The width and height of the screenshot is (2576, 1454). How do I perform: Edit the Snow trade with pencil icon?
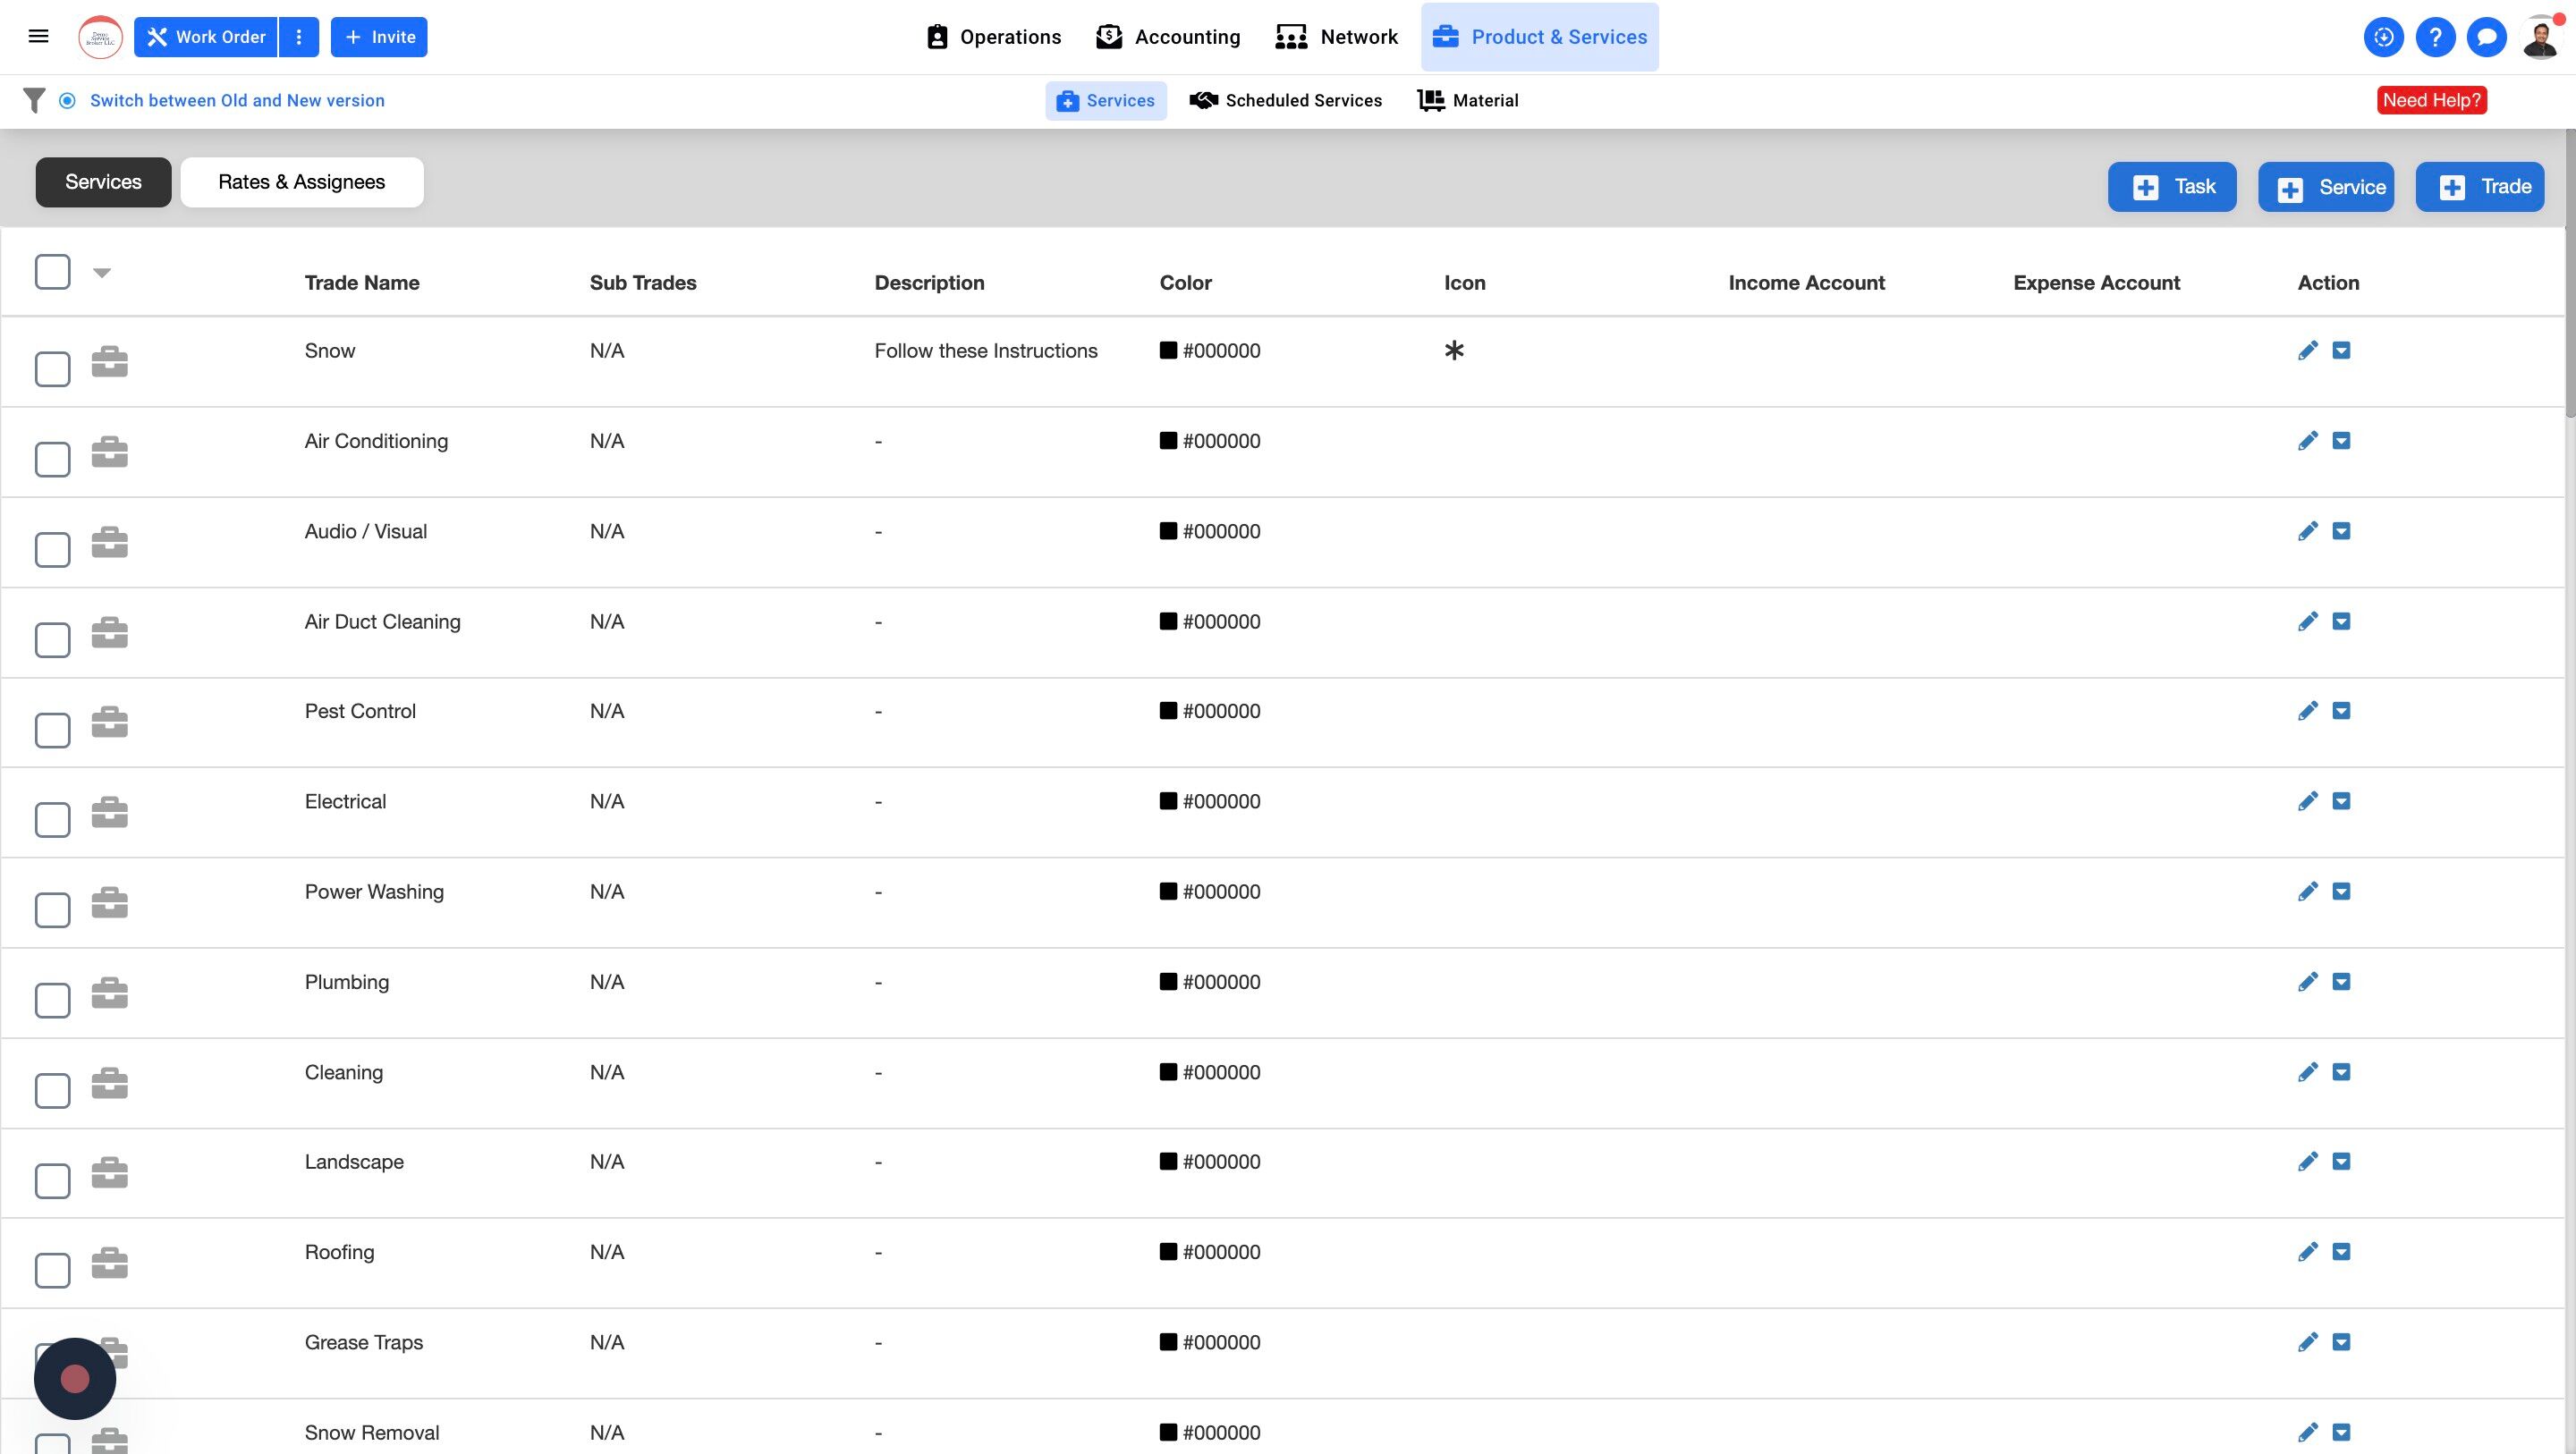[x=2307, y=351]
